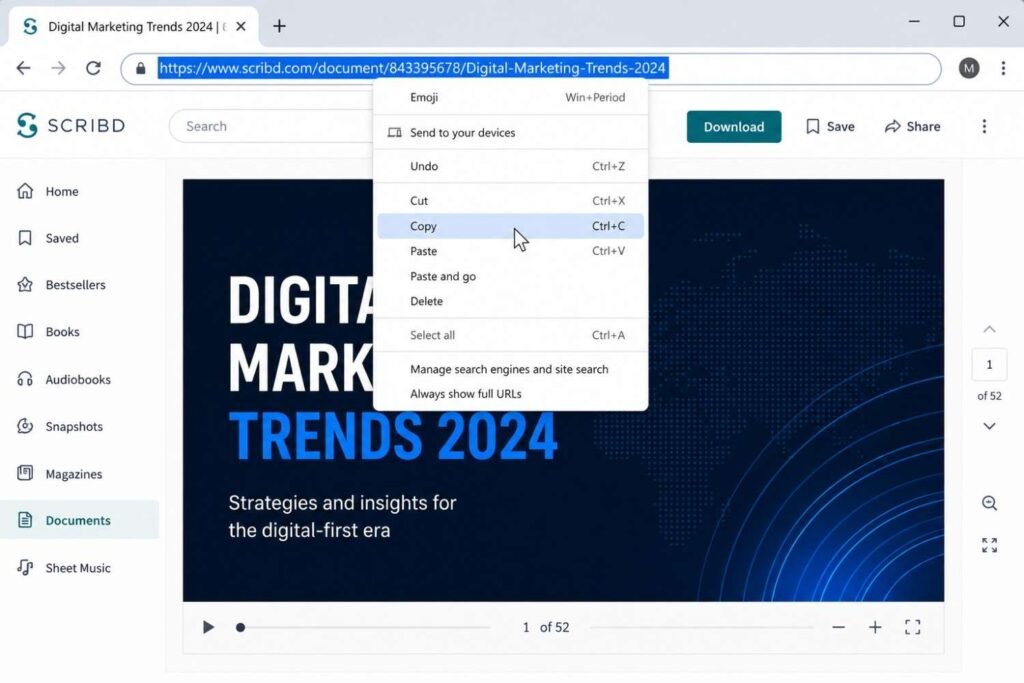Zoom out with minus button
The width and height of the screenshot is (1024, 683).
click(839, 627)
